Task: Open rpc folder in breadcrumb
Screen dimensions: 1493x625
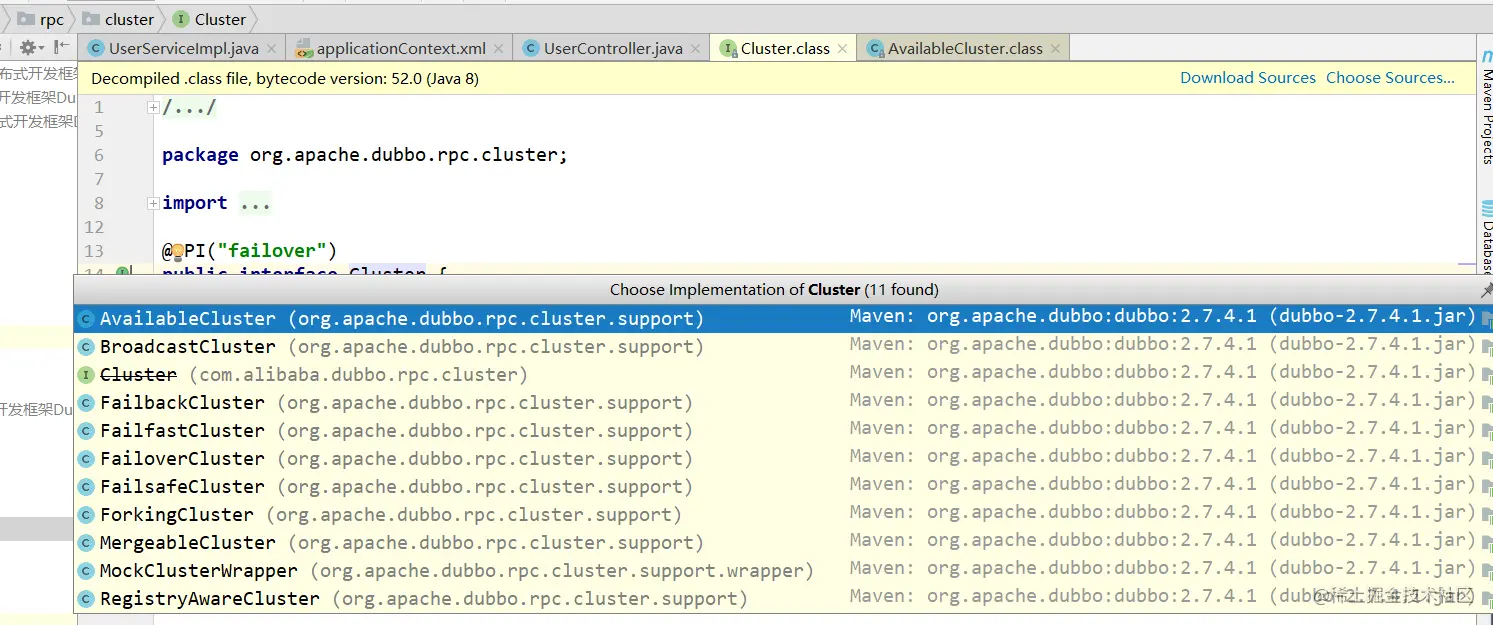Action: [x=41, y=19]
